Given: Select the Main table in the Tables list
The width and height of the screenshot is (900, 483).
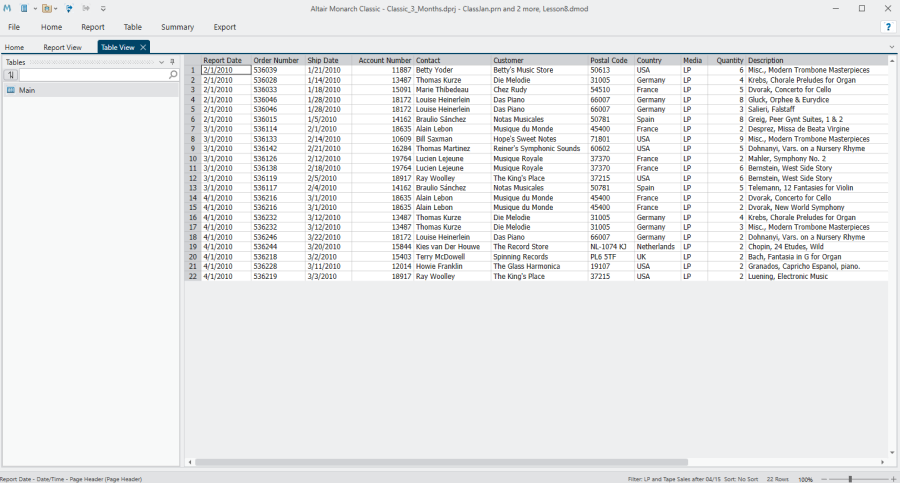Looking at the screenshot, I should click(x=91, y=90).
